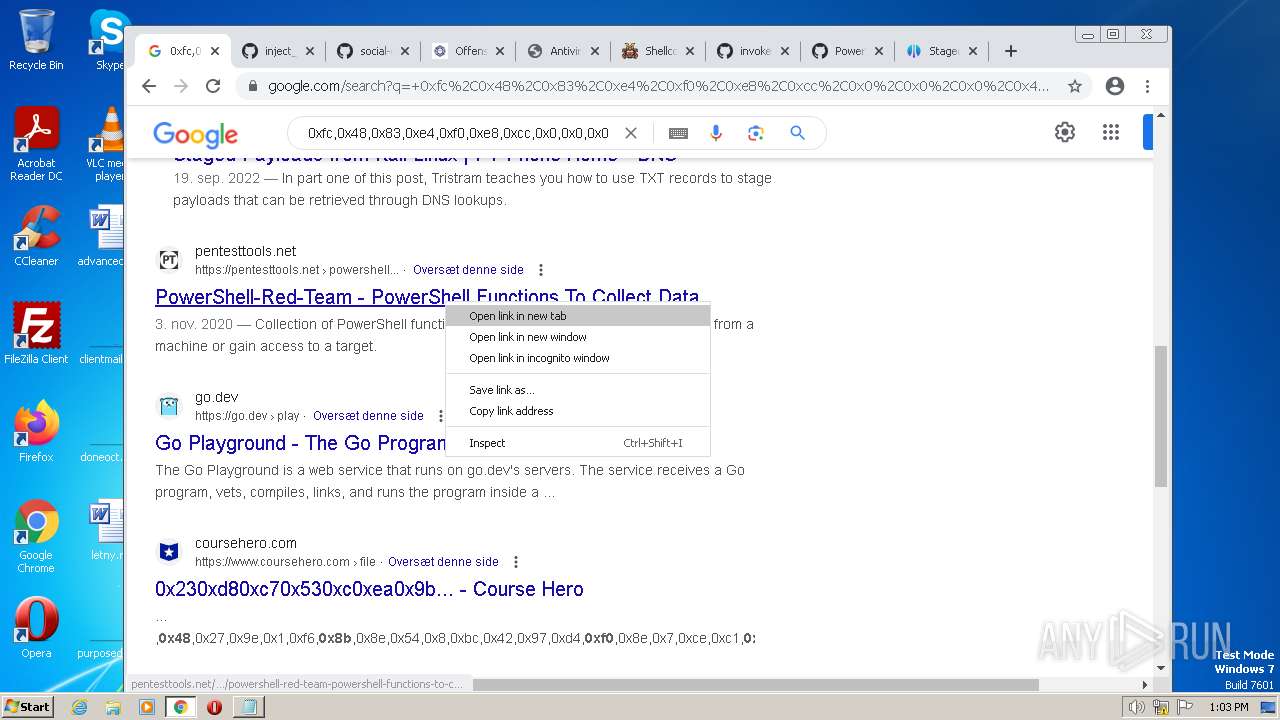The width and height of the screenshot is (1280, 720).
Task: Open Google quick settings gear
Action: coord(1065,132)
